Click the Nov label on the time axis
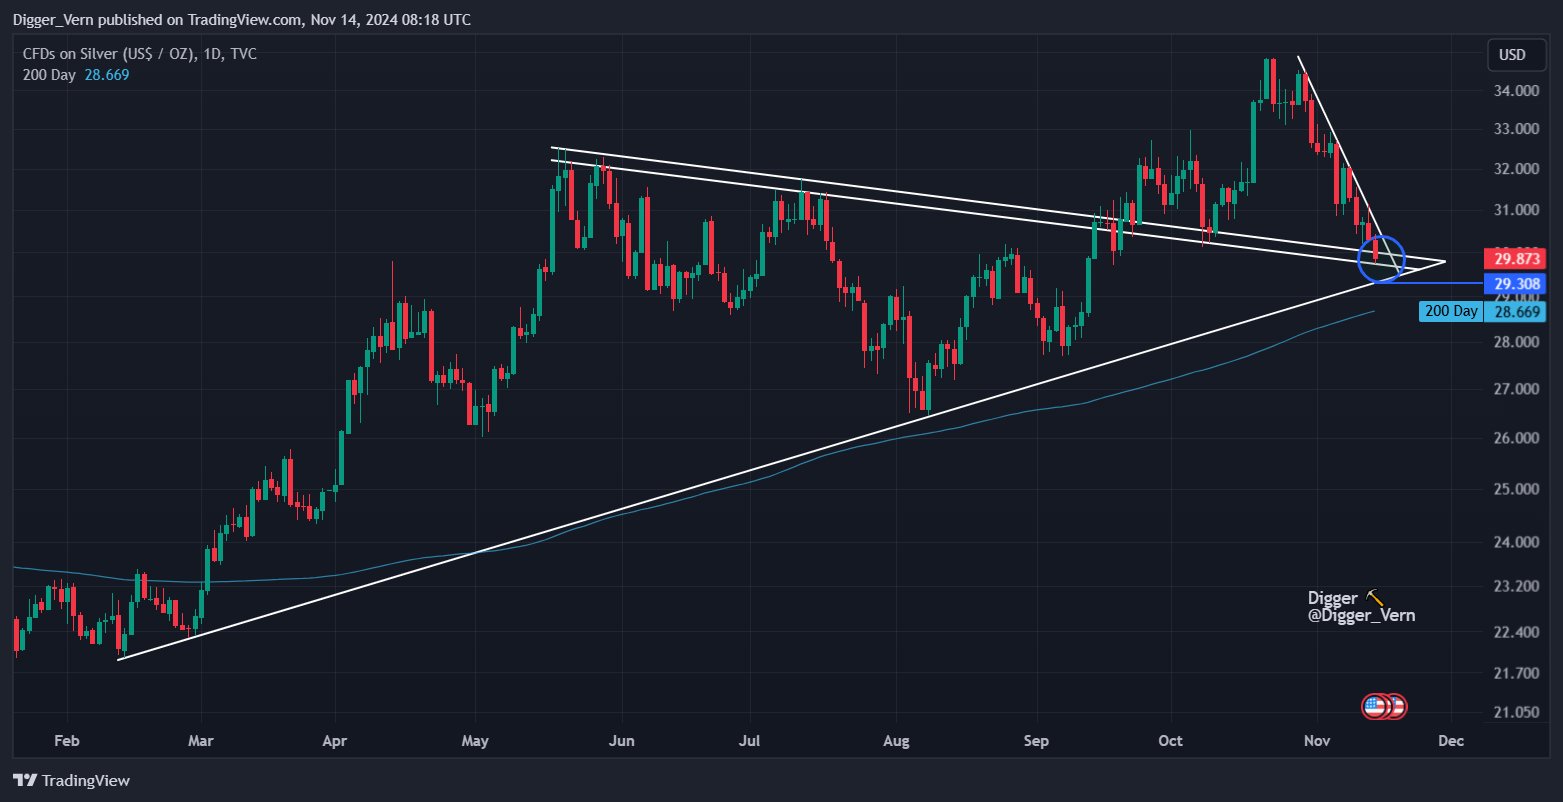Viewport: 1563px width, 802px height. 1317,741
